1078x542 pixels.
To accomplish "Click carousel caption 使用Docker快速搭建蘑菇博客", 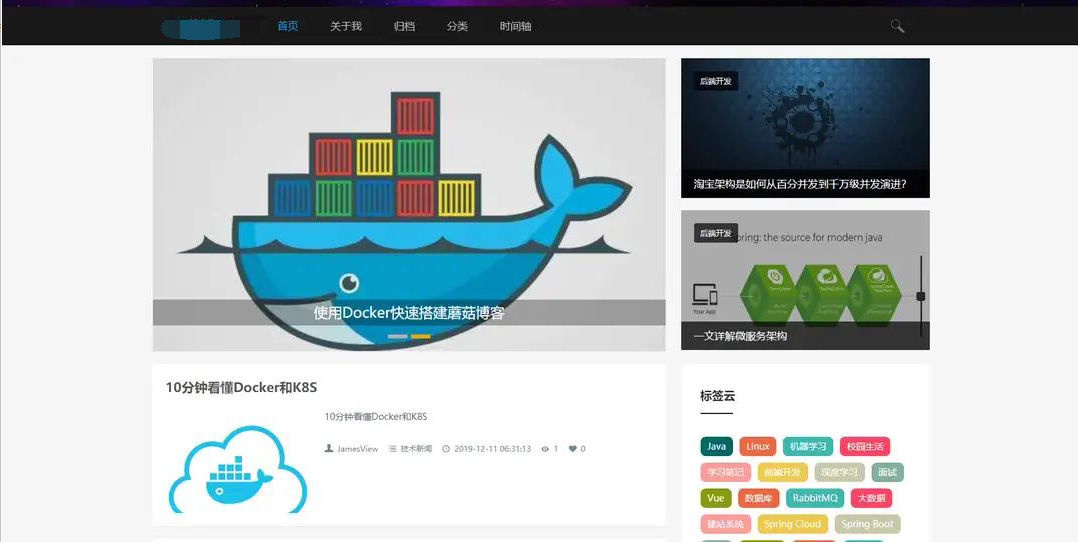I will pyautogui.click(x=409, y=313).
